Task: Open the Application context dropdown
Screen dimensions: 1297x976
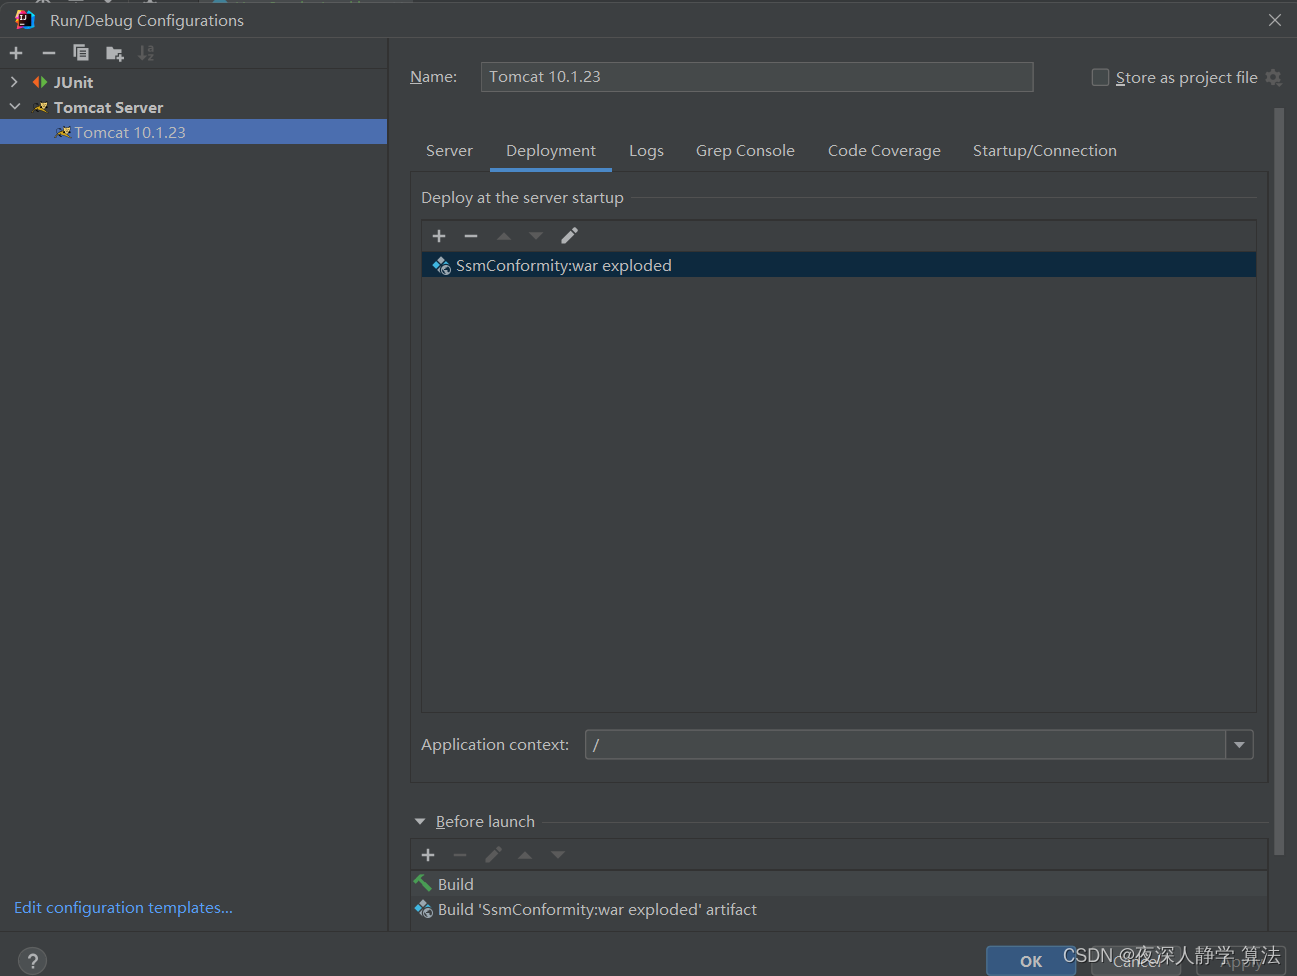Action: point(1240,744)
